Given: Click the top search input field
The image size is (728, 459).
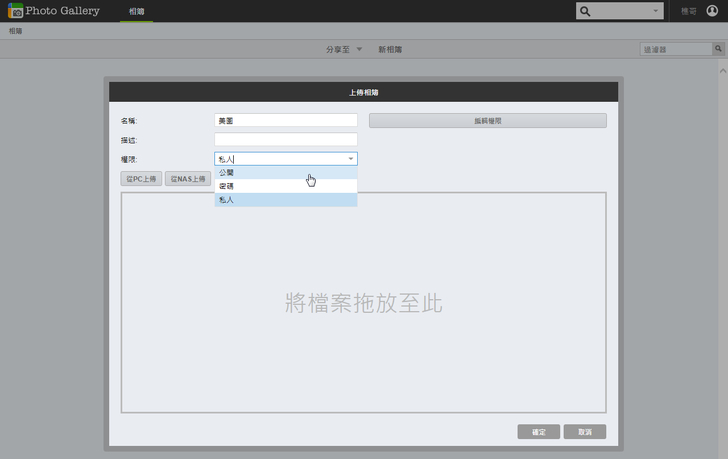Looking at the screenshot, I should coord(621,11).
